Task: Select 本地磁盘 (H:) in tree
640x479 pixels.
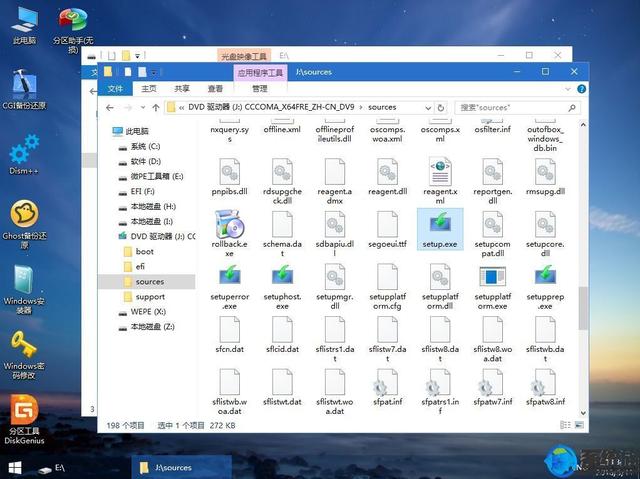Action: pyautogui.click(x=147, y=206)
